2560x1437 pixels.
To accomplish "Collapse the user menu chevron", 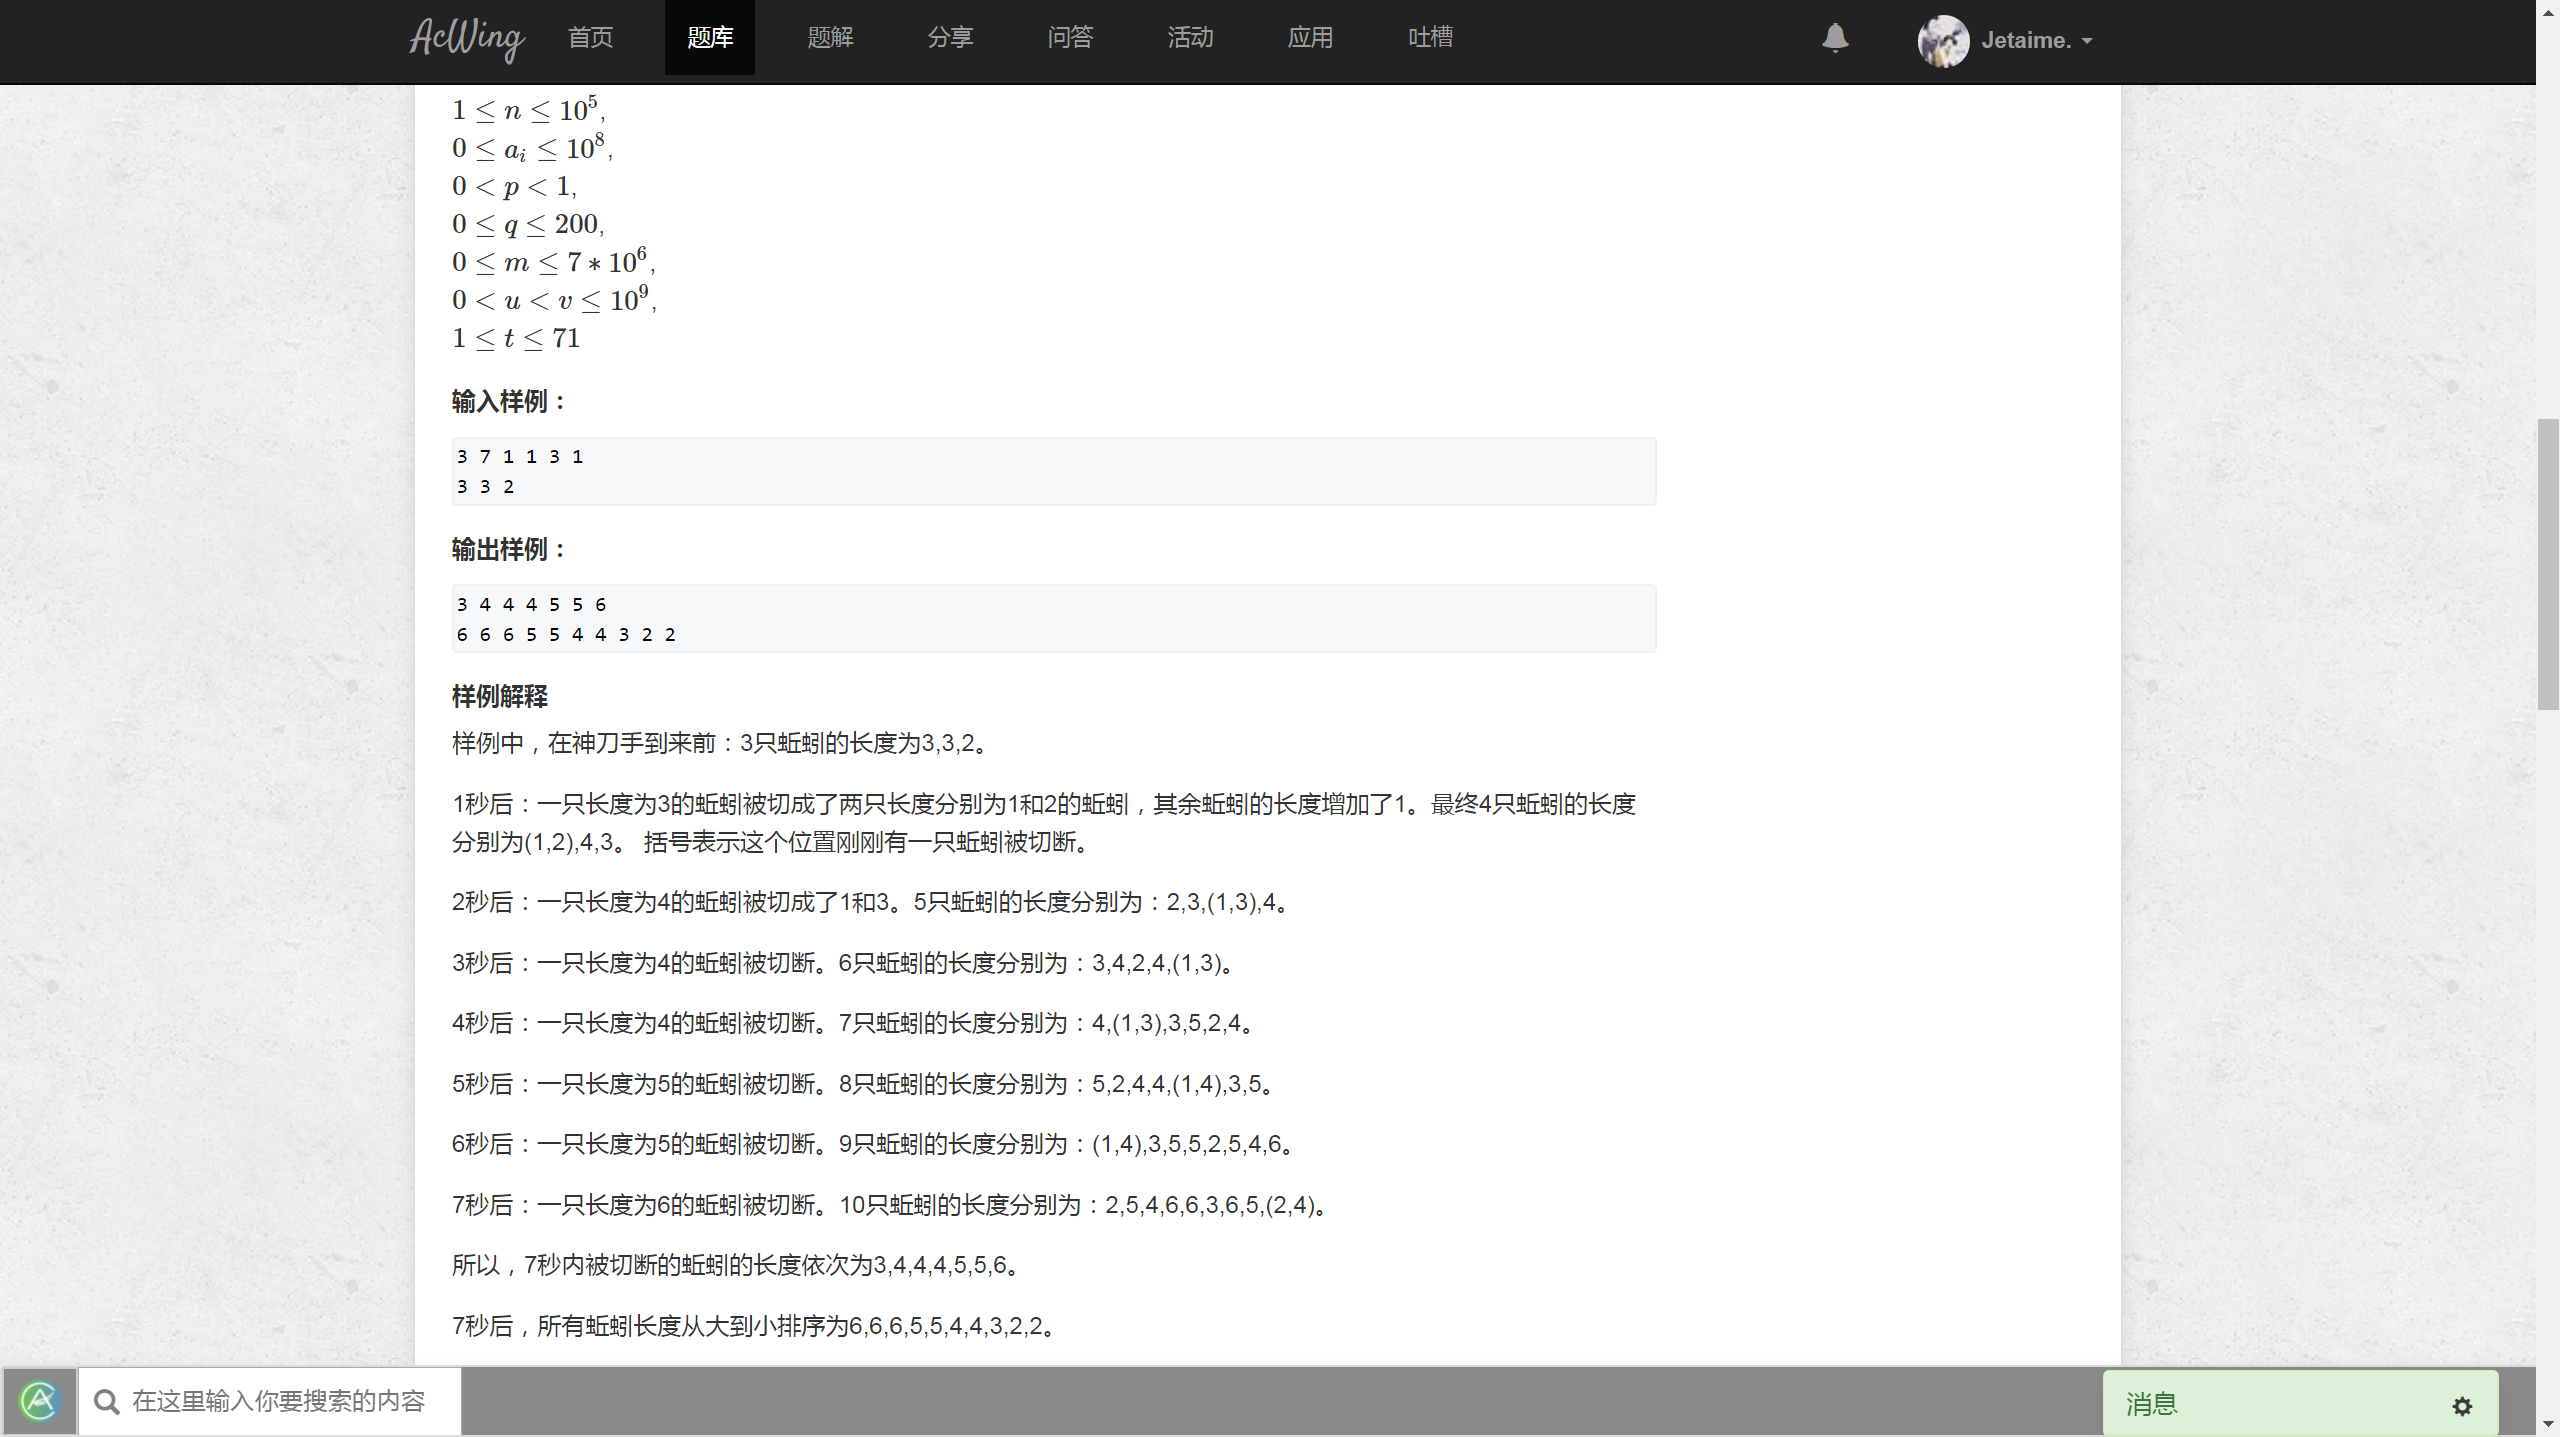I will coord(2086,42).
